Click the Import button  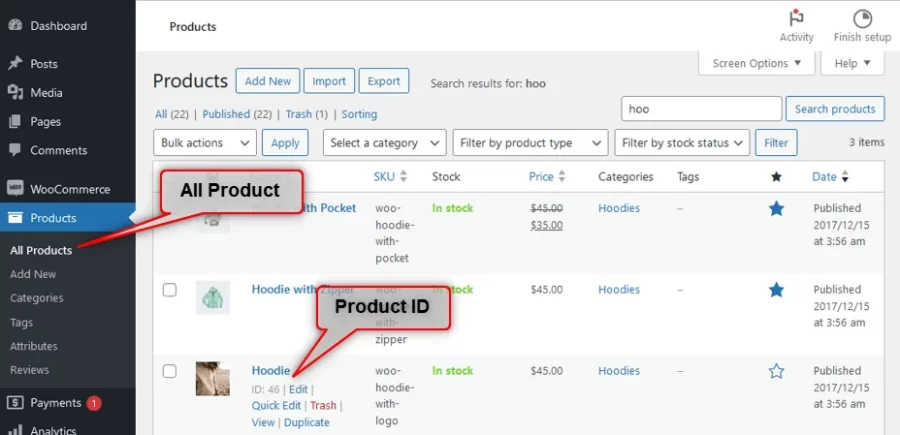tap(329, 81)
